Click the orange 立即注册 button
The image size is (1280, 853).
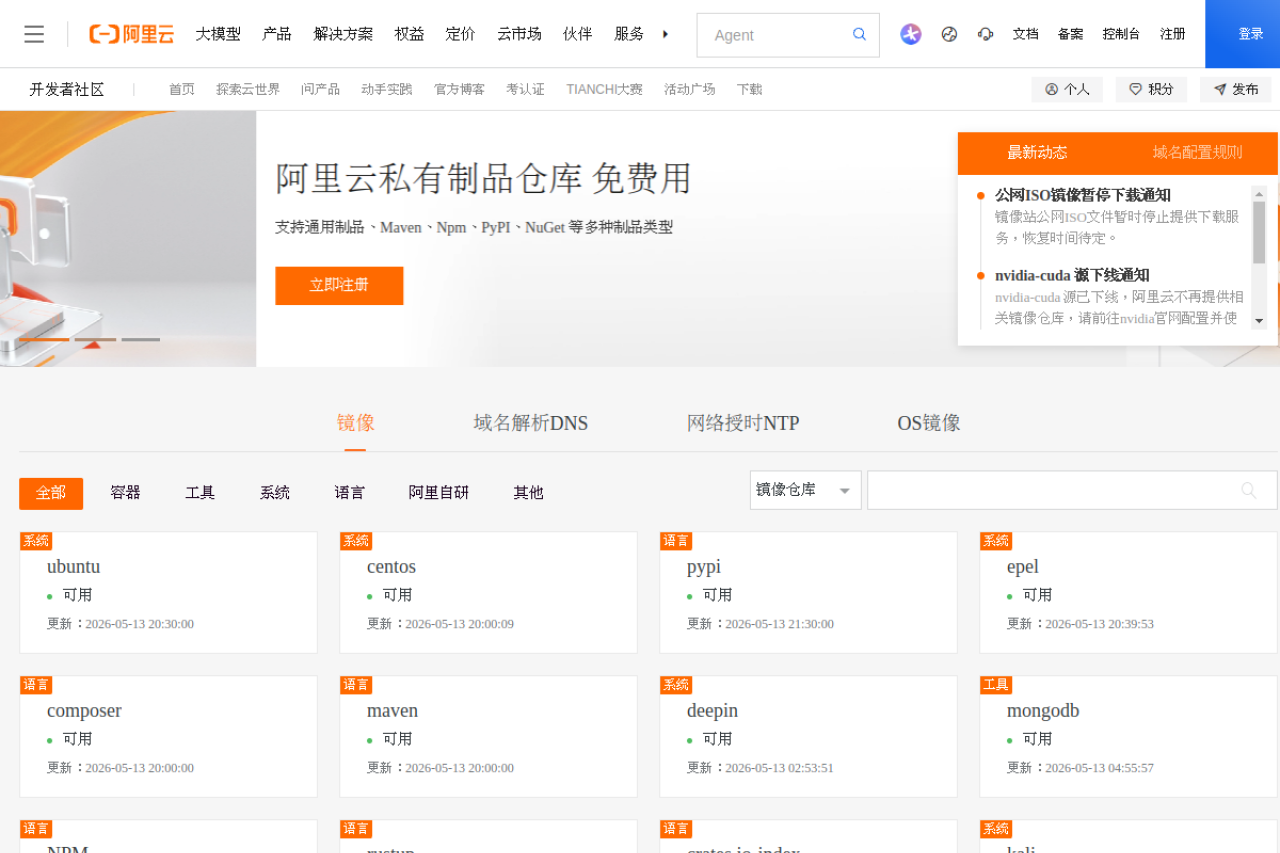(x=339, y=285)
